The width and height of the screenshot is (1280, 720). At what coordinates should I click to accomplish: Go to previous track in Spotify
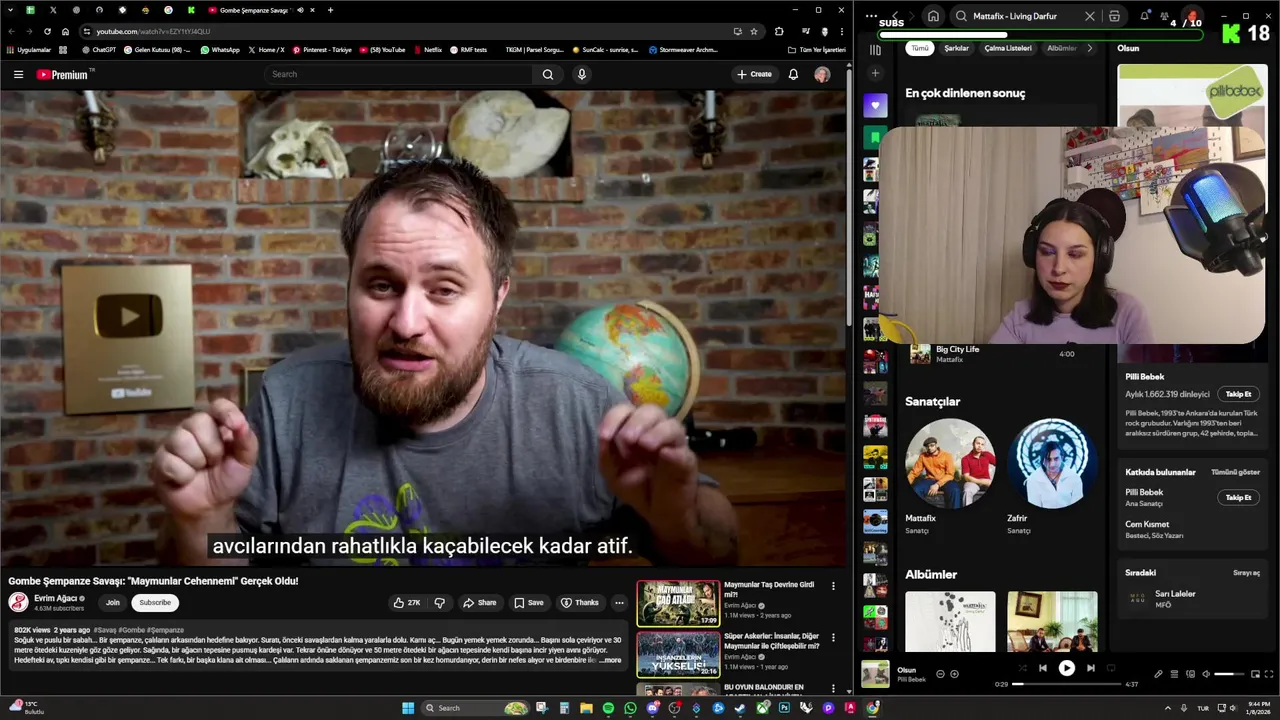click(x=1042, y=668)
